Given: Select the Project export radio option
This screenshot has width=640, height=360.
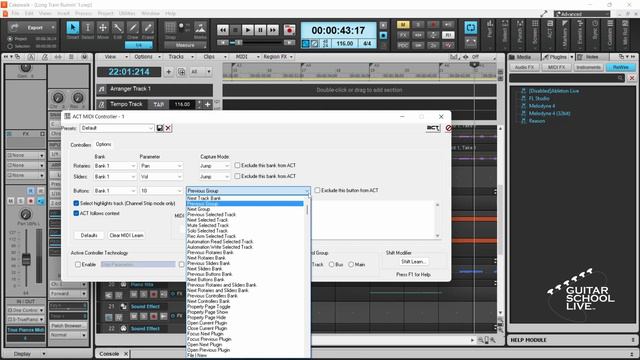Looking at the screenshot, I should (x=10, y=39).
